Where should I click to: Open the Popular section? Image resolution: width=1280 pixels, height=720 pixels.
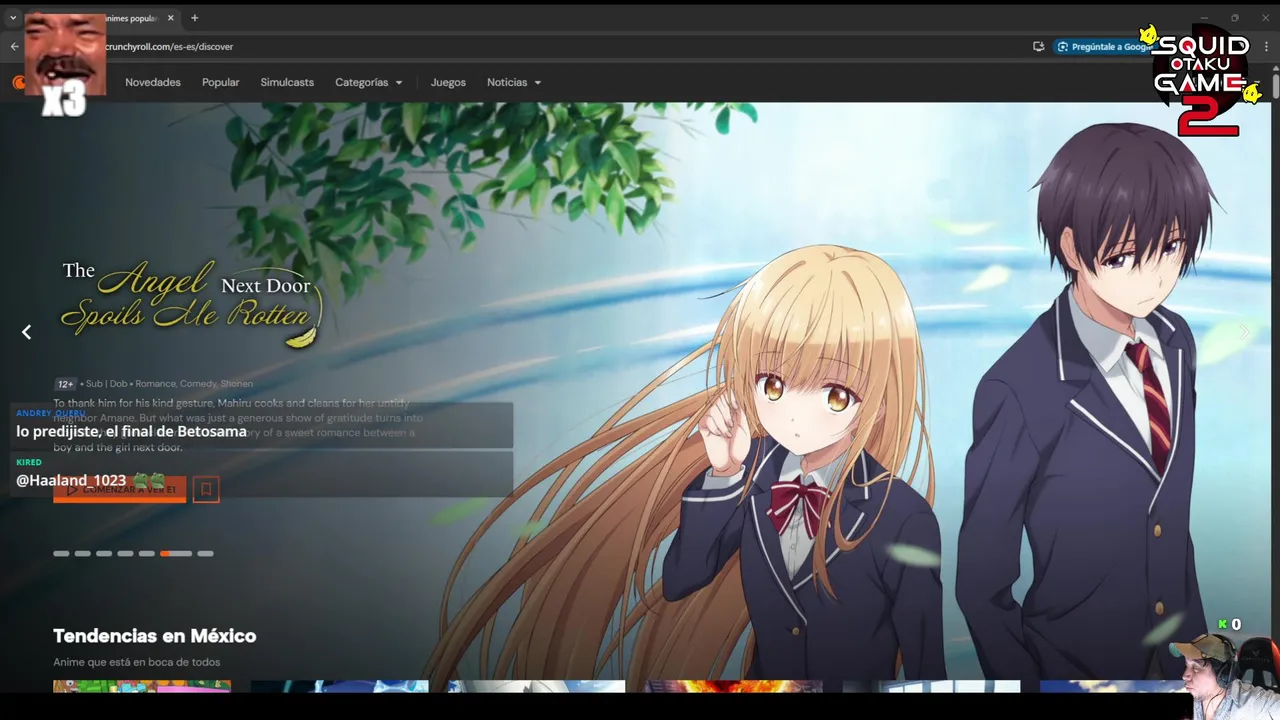(x=220, y=82)
